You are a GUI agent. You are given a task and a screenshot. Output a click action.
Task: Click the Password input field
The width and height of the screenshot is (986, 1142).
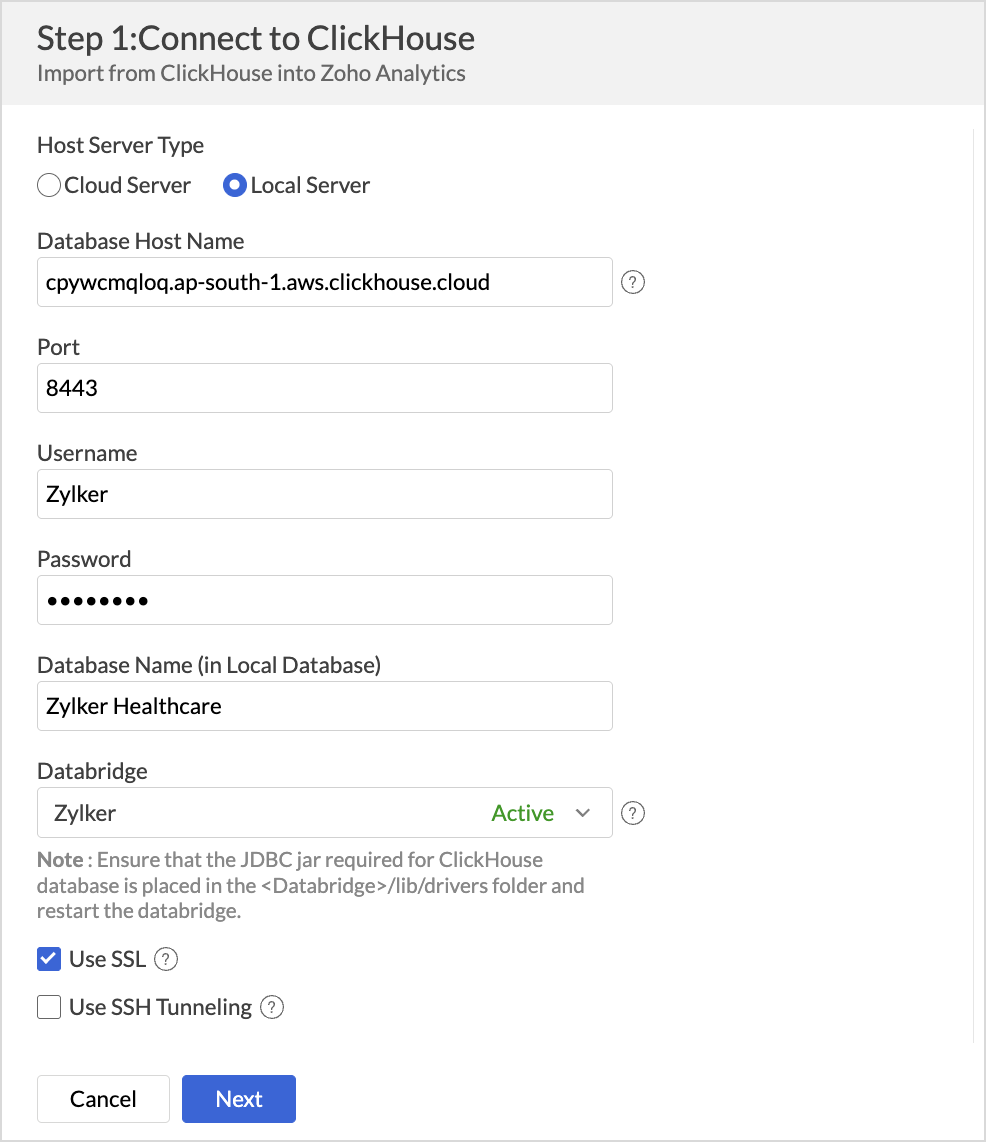click(x=325, y=600)
